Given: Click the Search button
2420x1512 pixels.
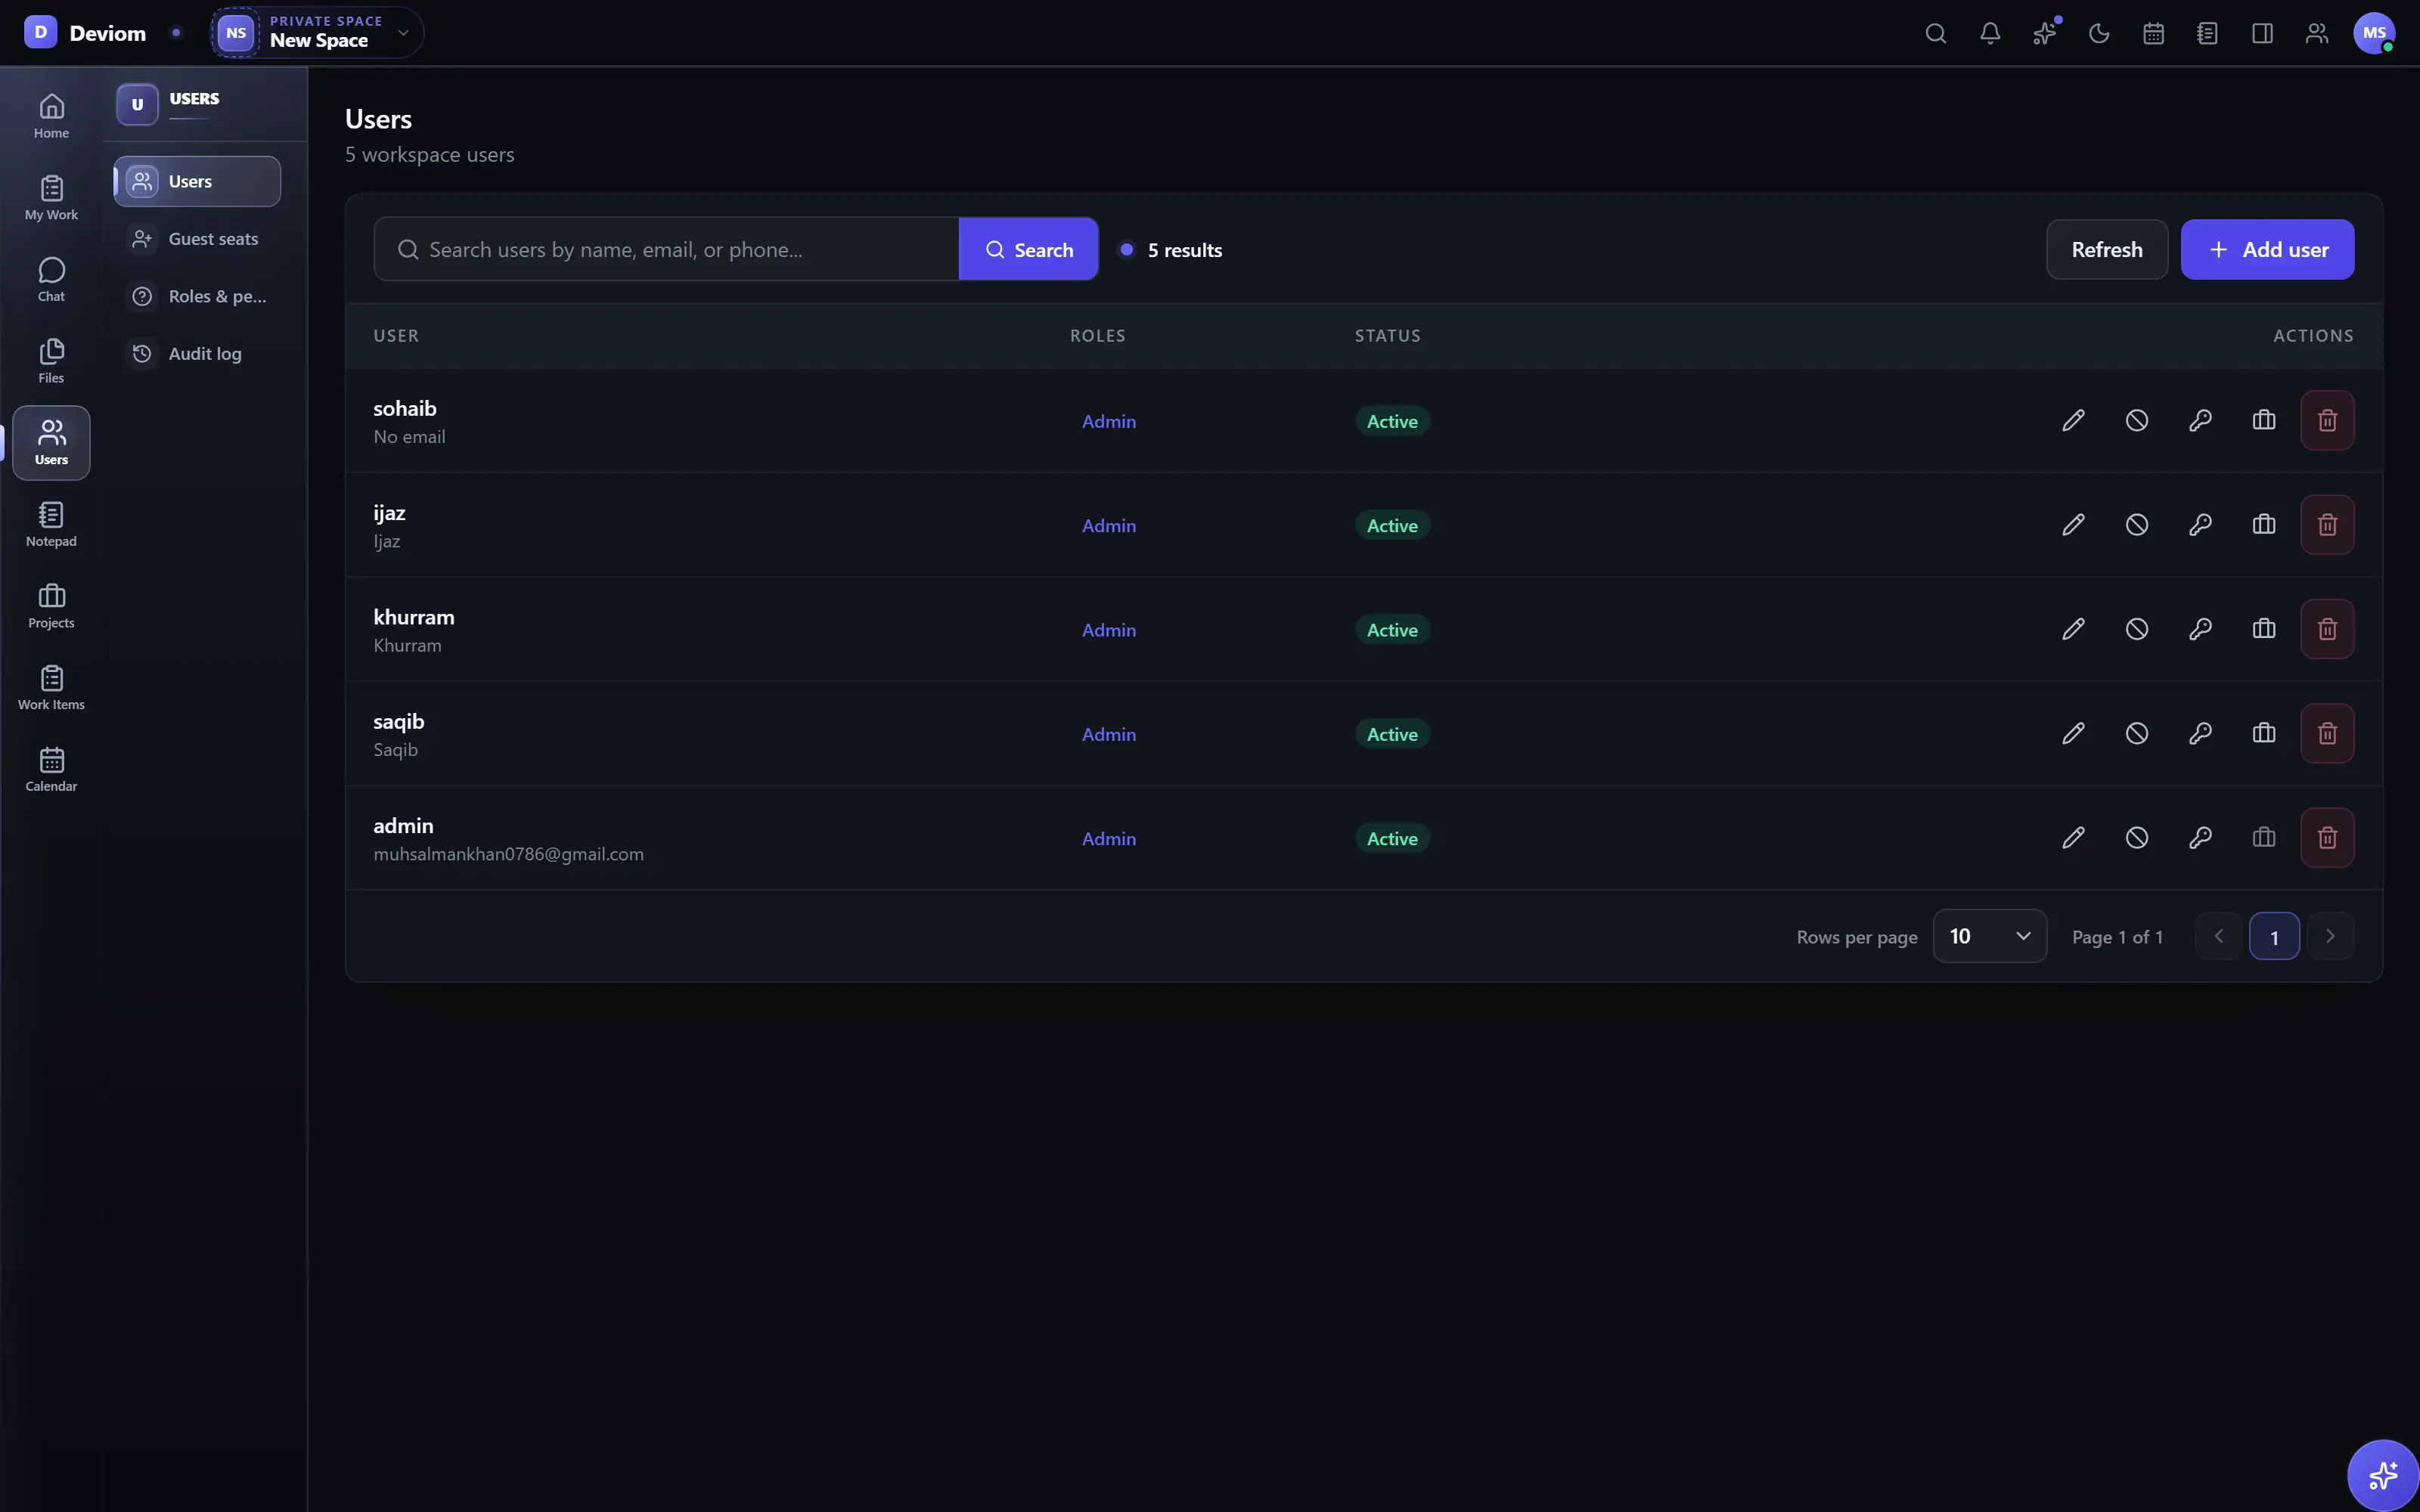Looking at the screenshot, I should click(x=1028, y=249).
